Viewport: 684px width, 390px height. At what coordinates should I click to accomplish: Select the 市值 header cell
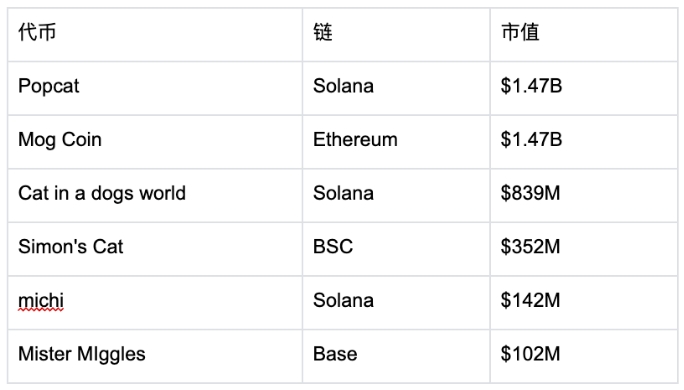coord(584,34)
